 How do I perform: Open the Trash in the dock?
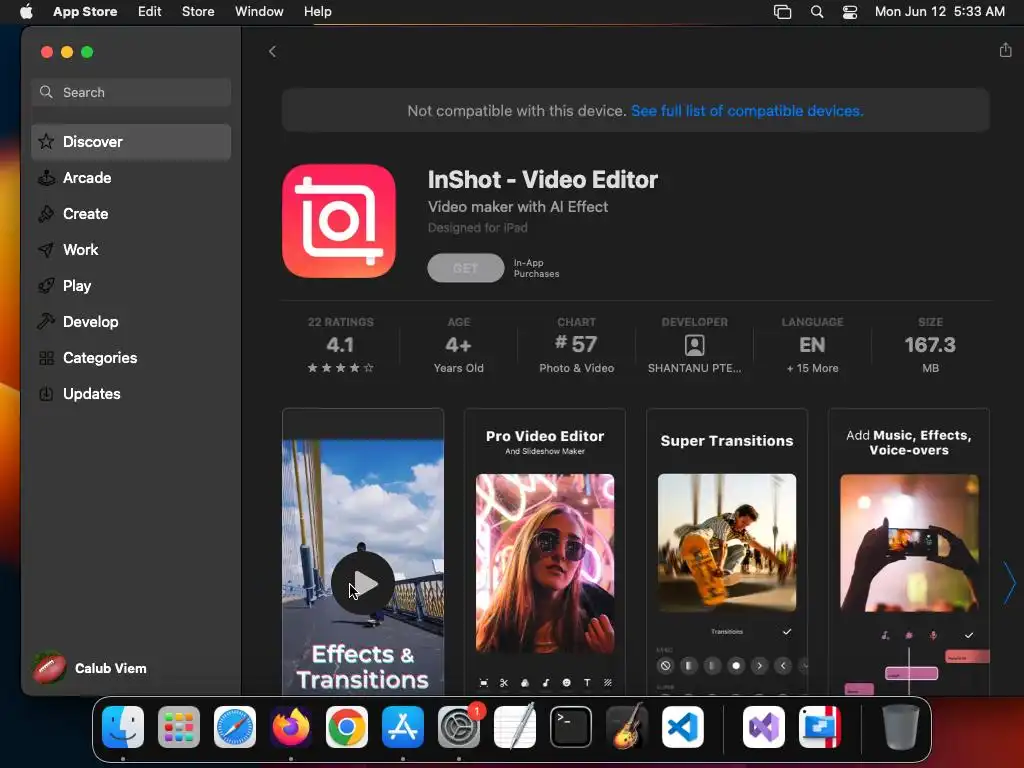tap(901, 727)
